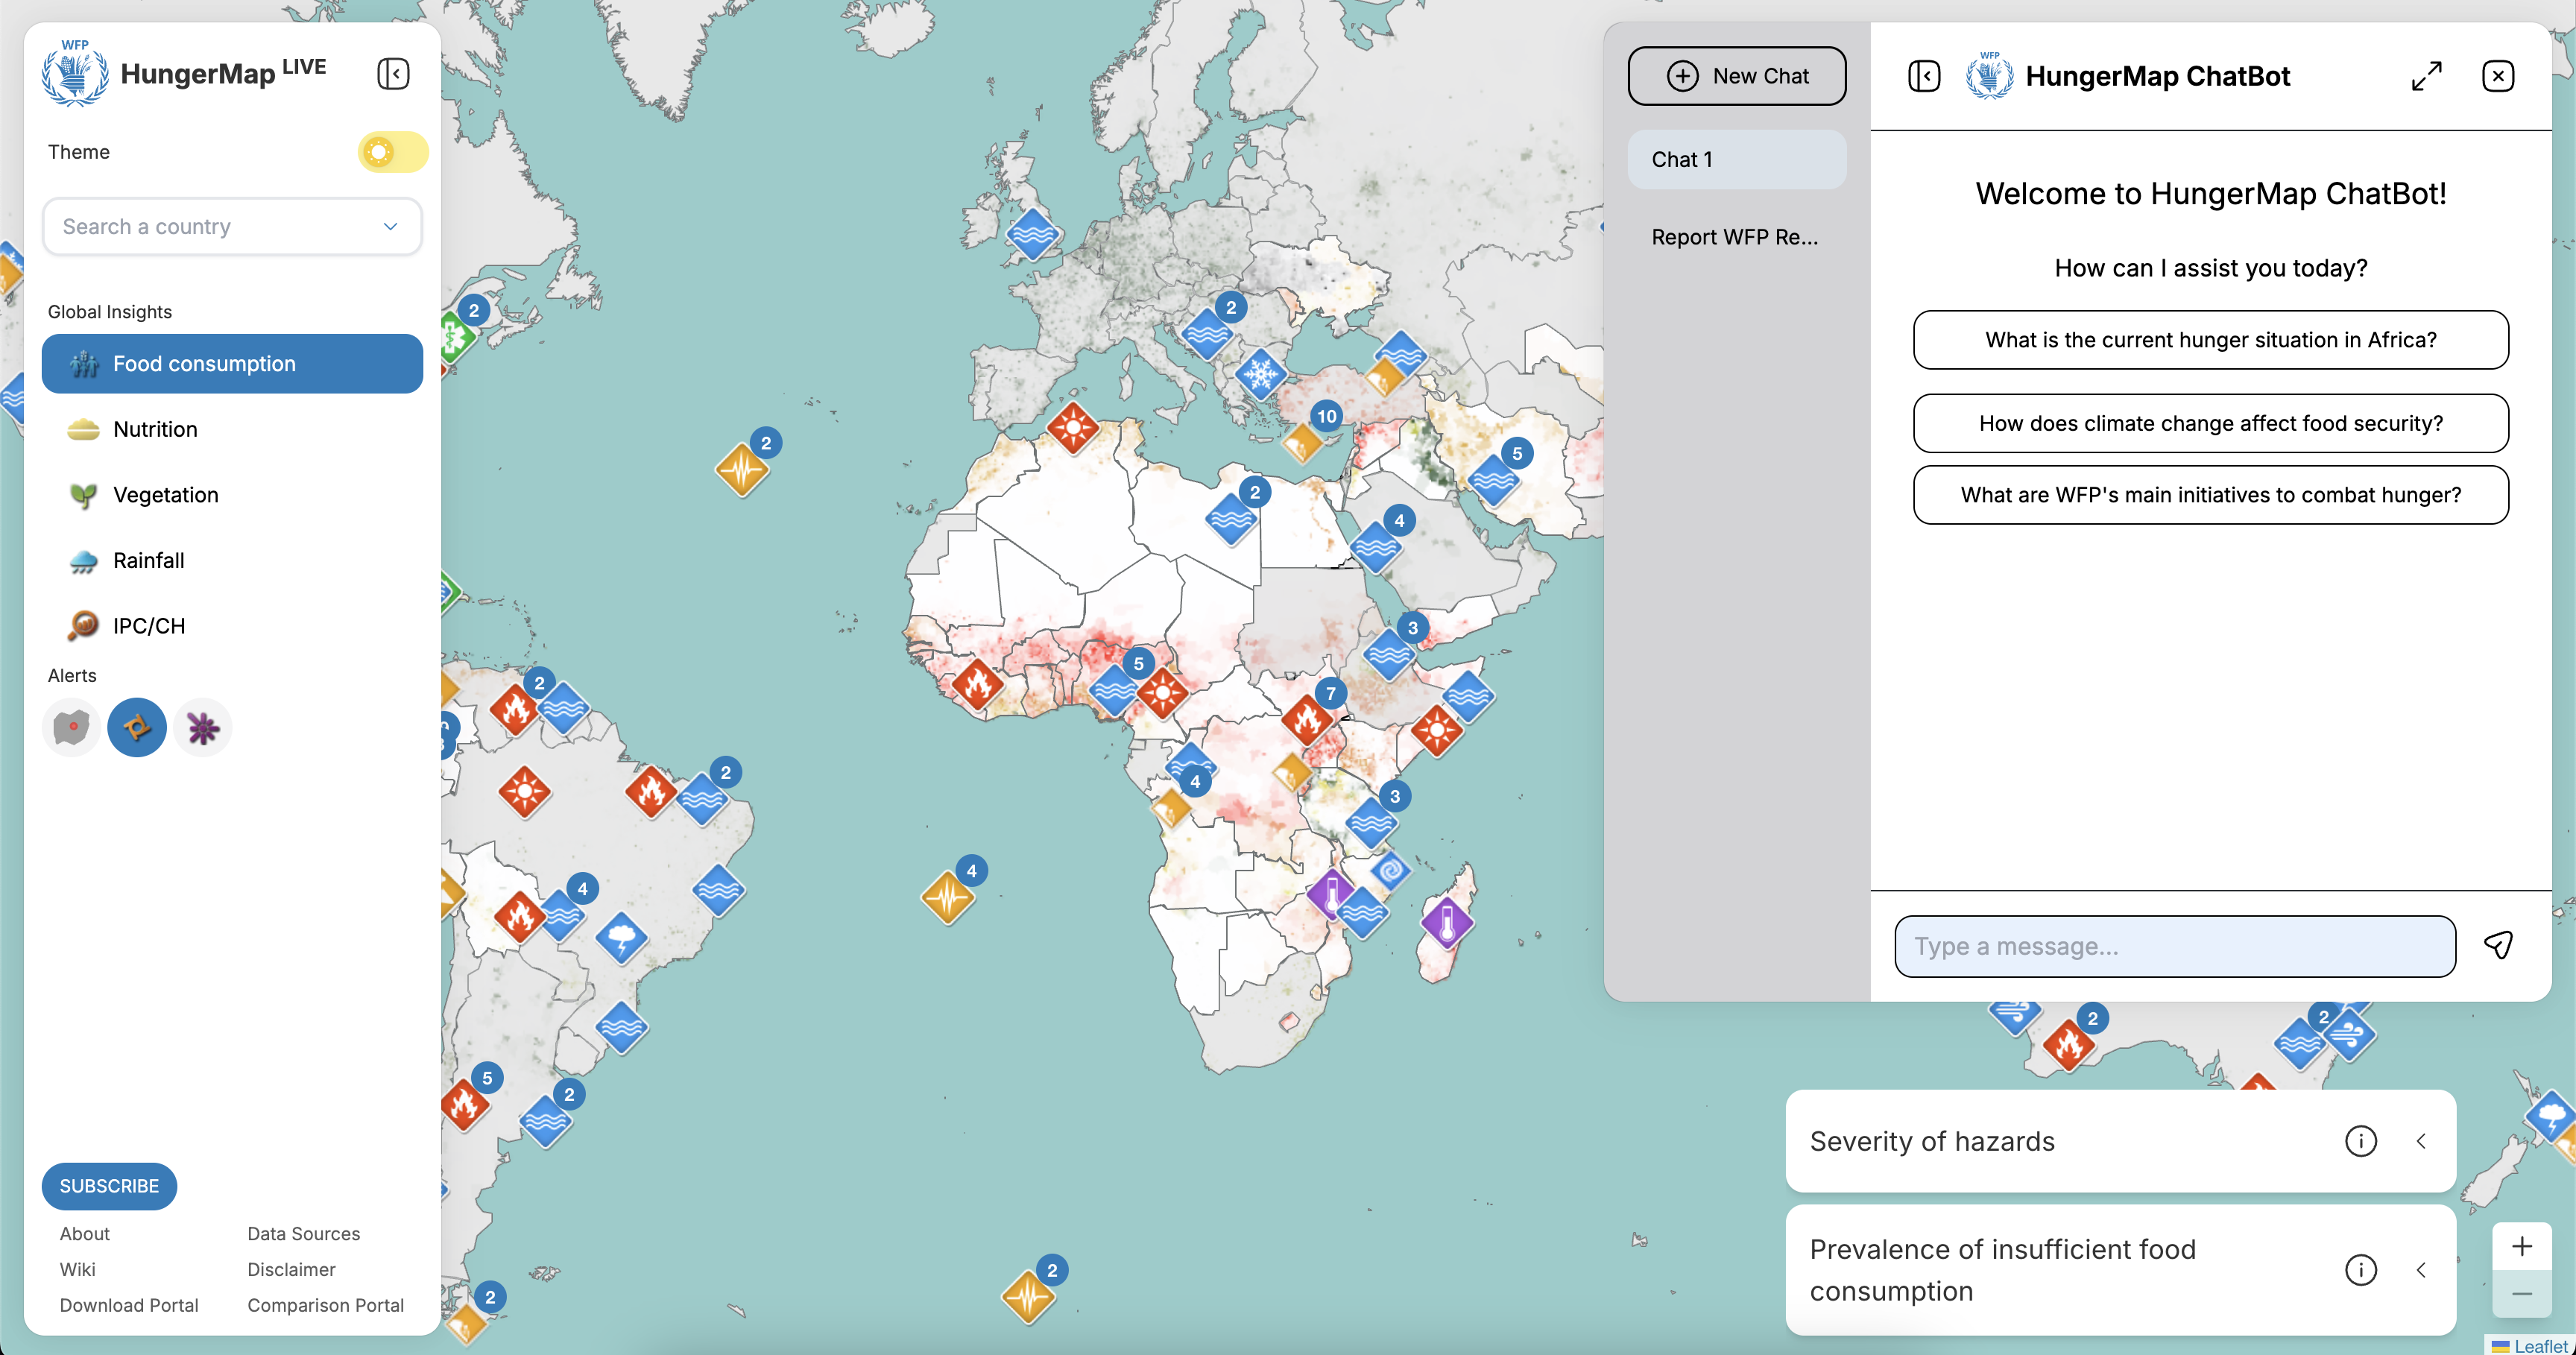
Task: Open the About link
Action: click(84, 1234)
